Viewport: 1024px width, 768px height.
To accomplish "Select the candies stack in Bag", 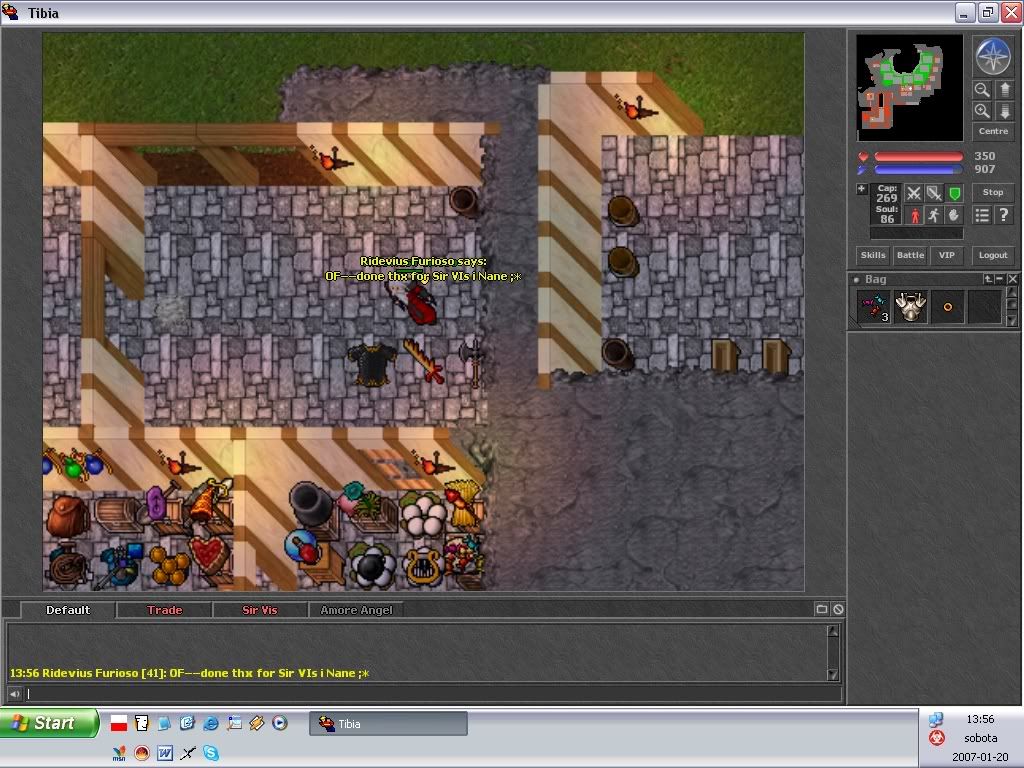I will click(873, 307).
